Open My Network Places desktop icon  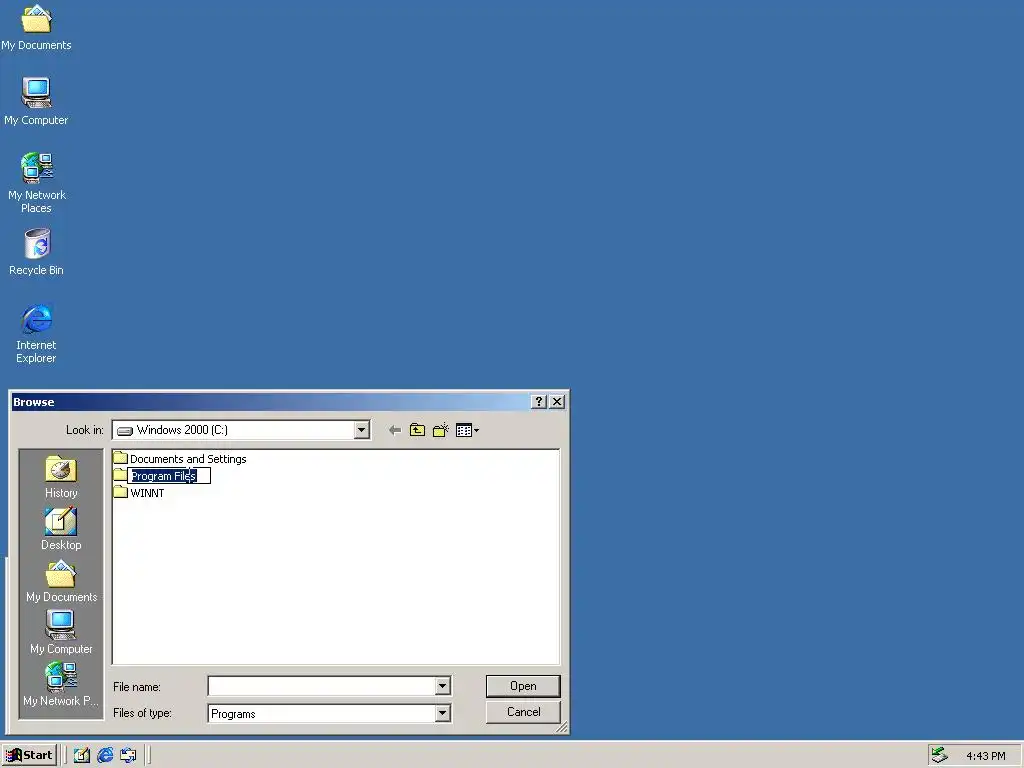(37, 183)
